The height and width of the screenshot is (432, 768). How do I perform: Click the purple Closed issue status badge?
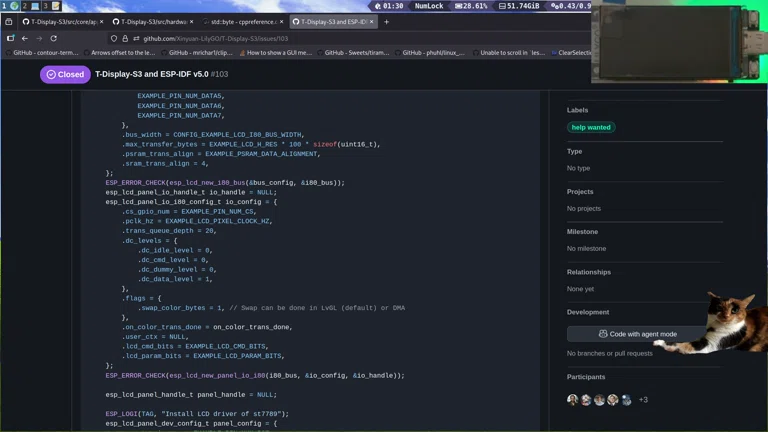coord(65,74)
